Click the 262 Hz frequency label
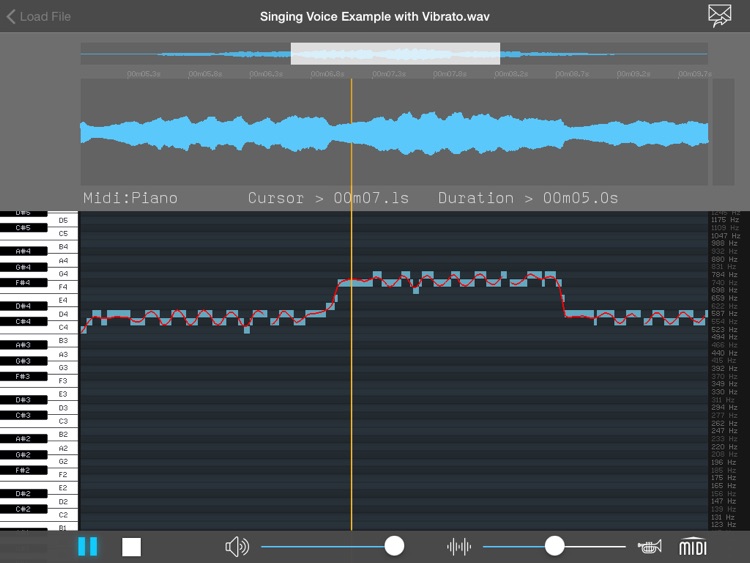This screenshot has width=750, height=563. [724, 423]
